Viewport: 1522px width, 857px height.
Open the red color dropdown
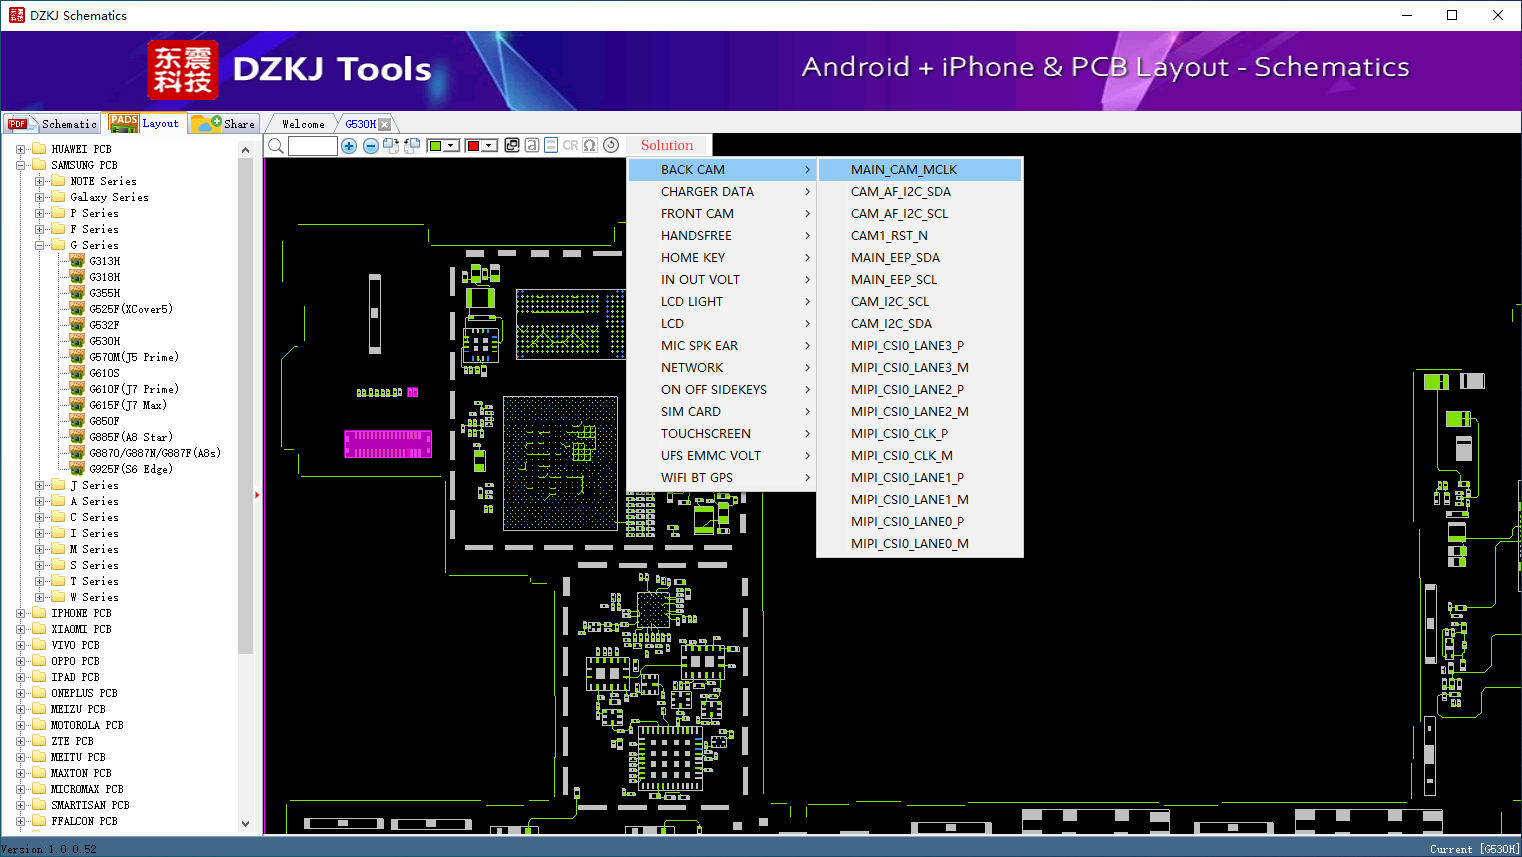(489, 146)
